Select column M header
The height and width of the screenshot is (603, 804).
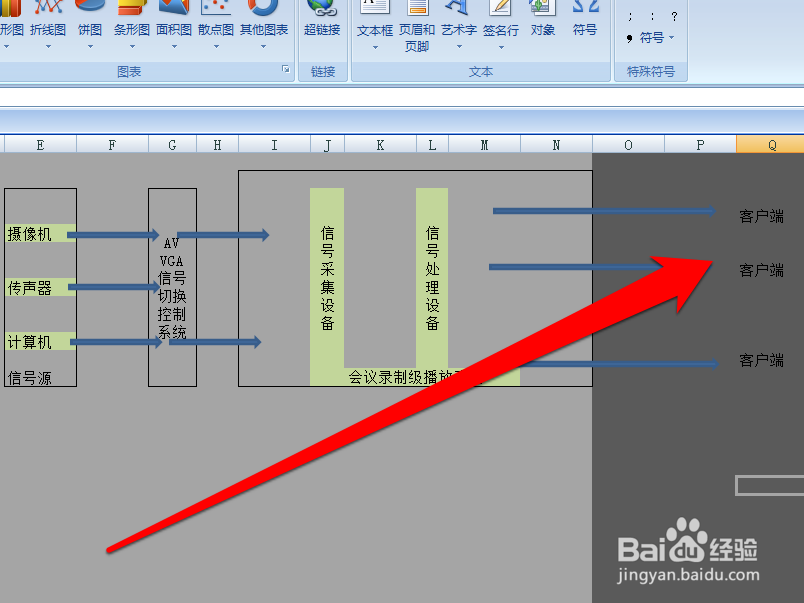[485, 145]
